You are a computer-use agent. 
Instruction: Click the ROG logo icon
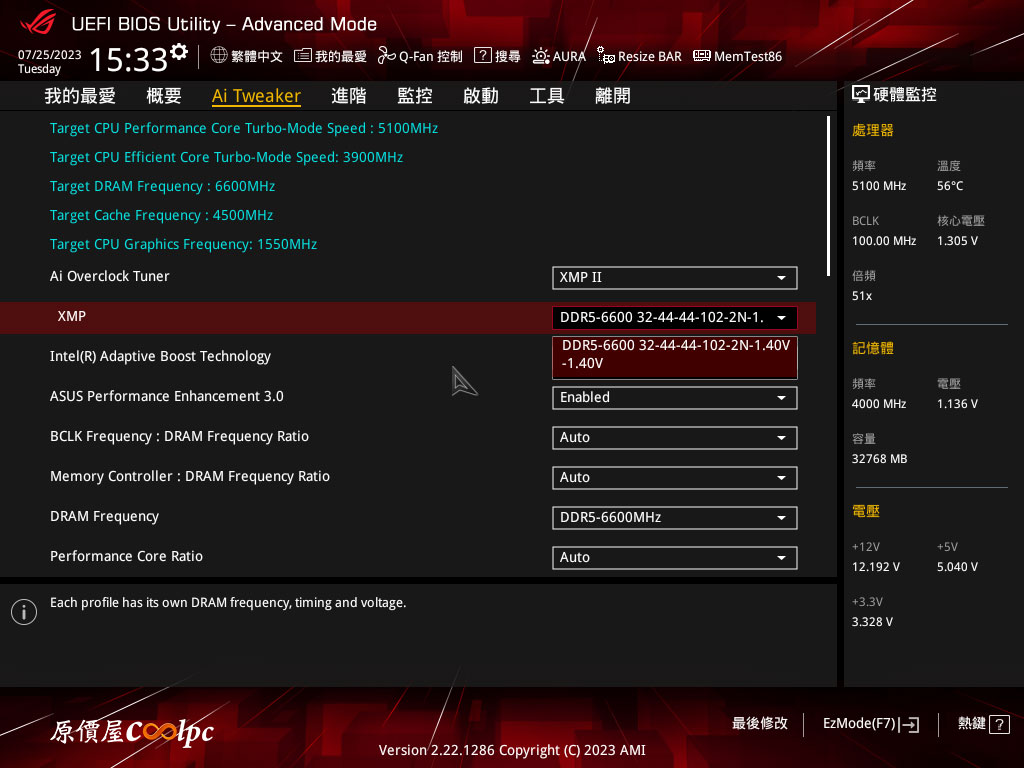click(x=38, y=23)
